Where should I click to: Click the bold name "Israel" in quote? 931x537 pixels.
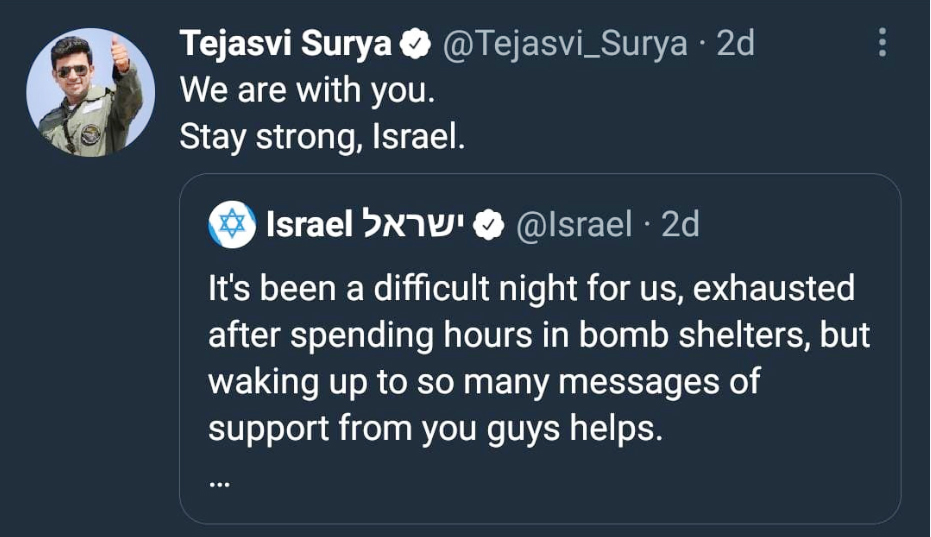(310, 225)
